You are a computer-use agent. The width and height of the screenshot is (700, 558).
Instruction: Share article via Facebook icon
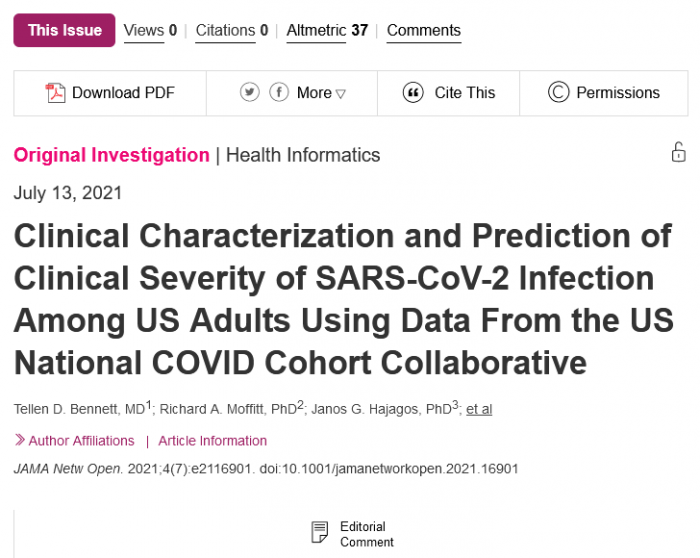[279, 93]
